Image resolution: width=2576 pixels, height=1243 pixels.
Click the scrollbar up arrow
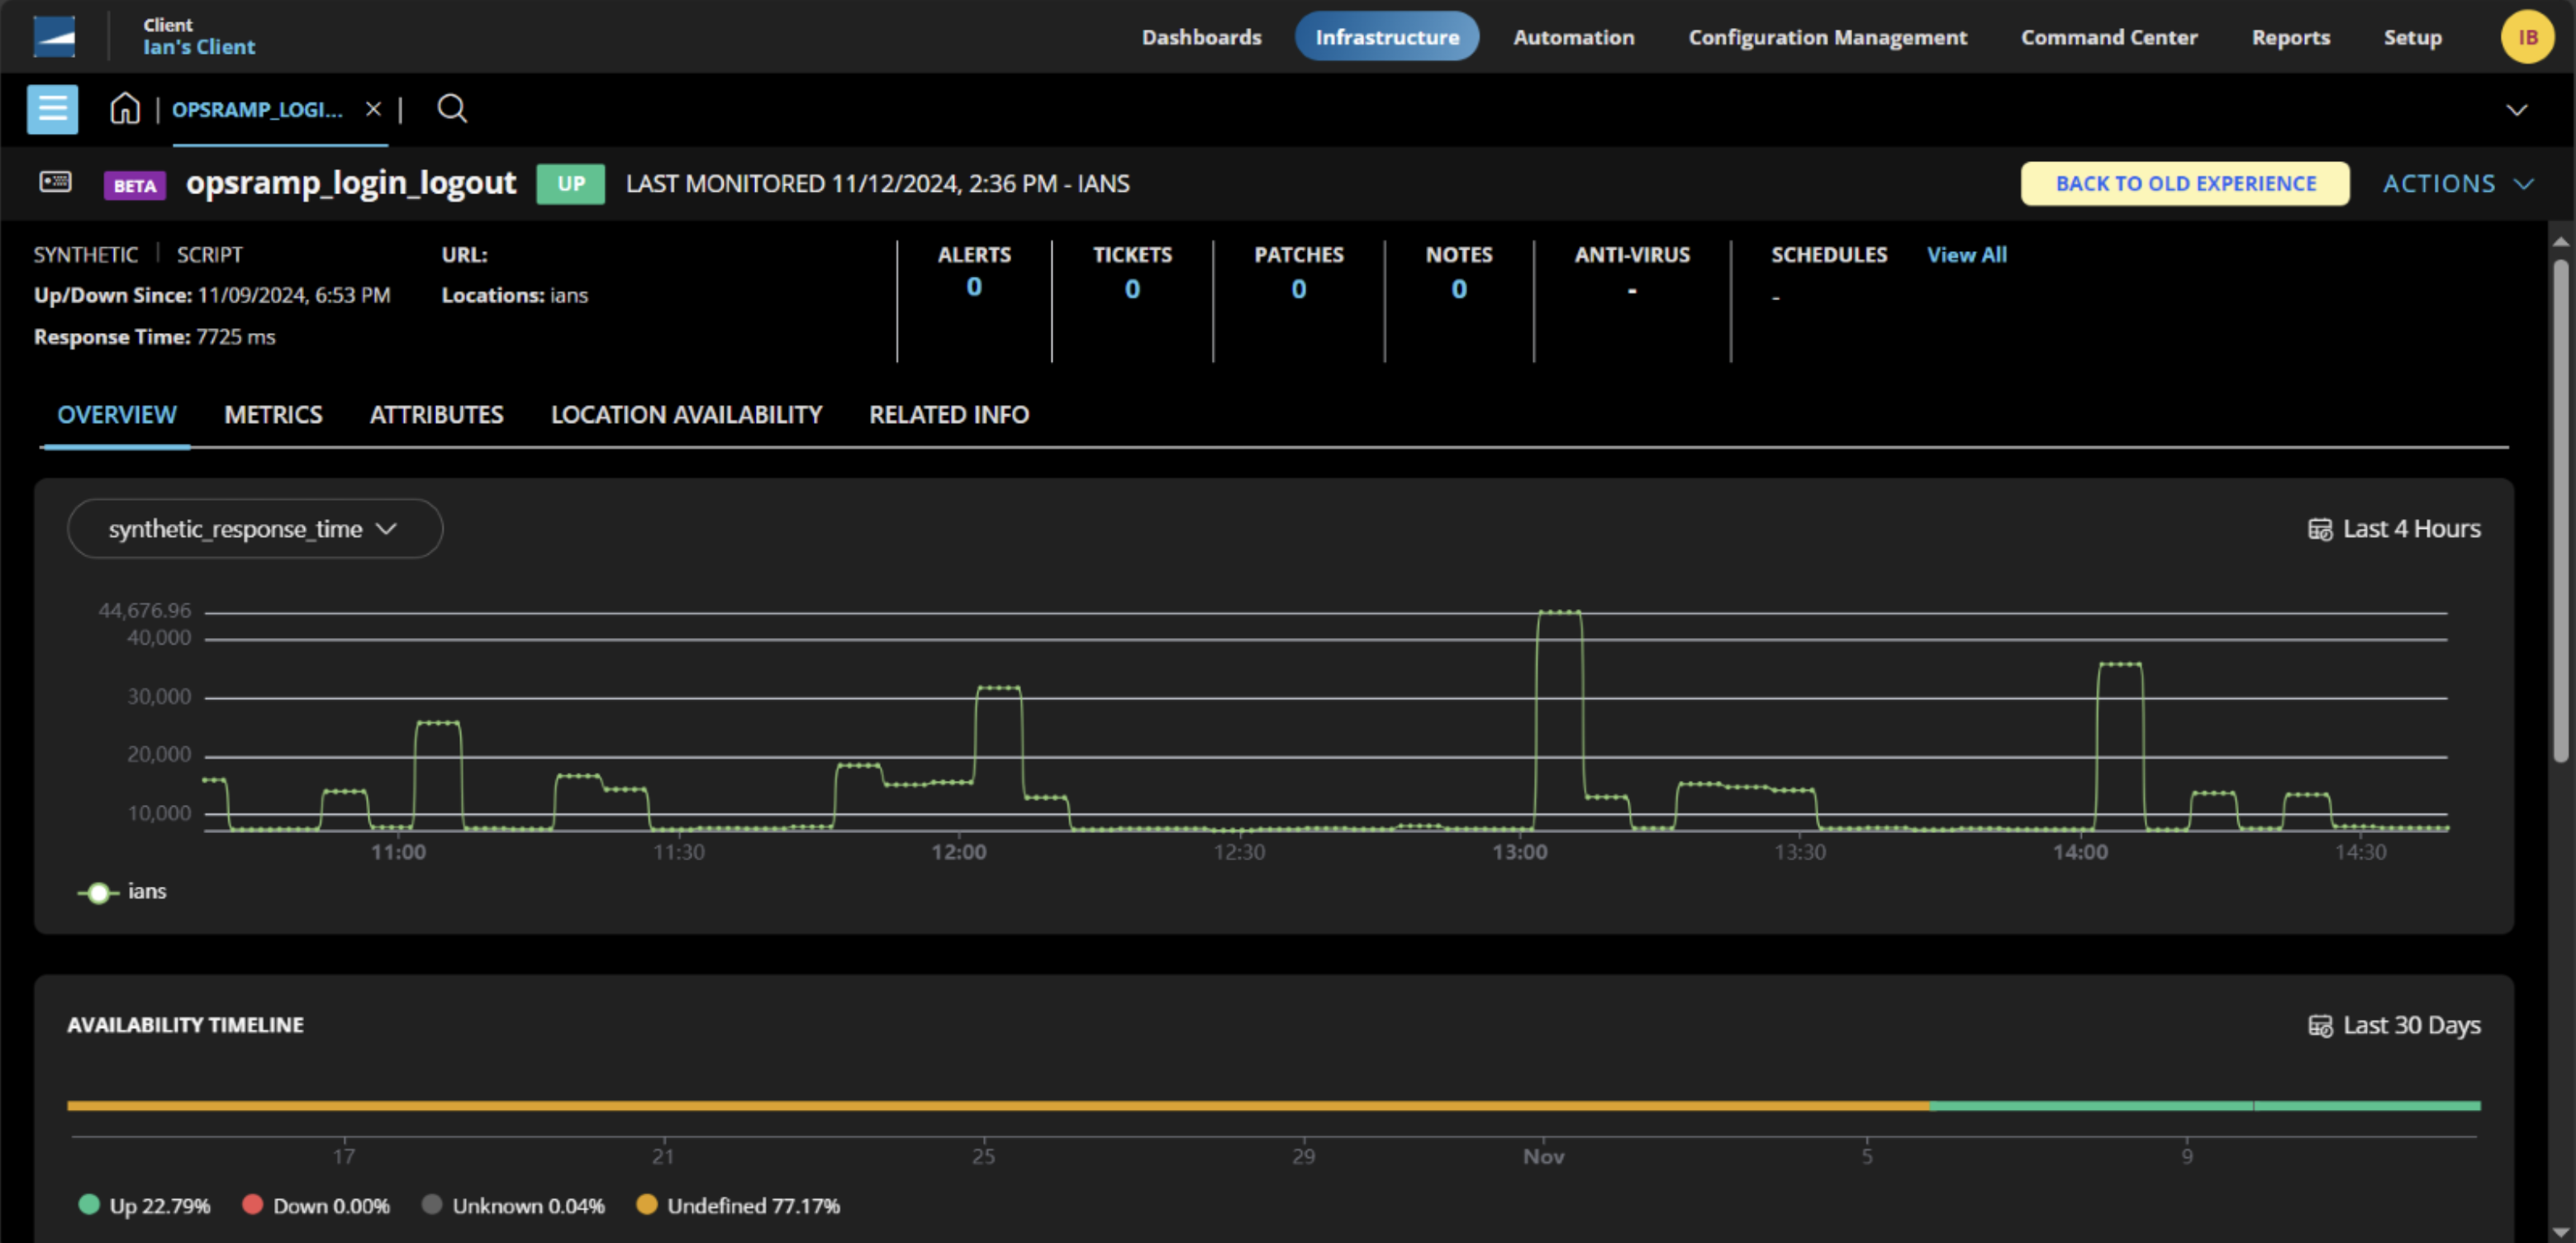click(2560, 241)
